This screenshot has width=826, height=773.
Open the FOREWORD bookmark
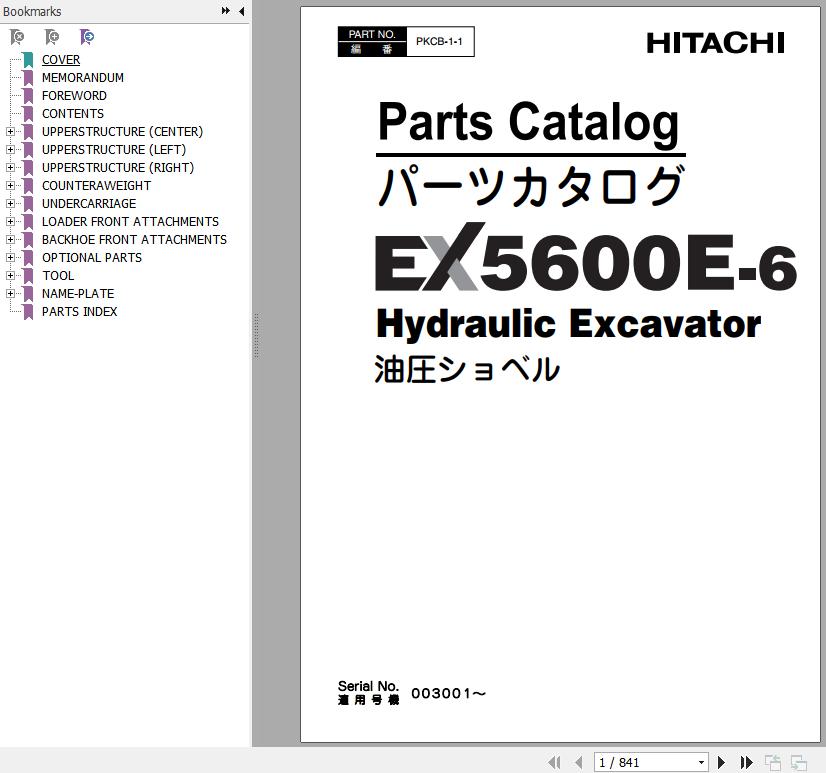point(74,95)
